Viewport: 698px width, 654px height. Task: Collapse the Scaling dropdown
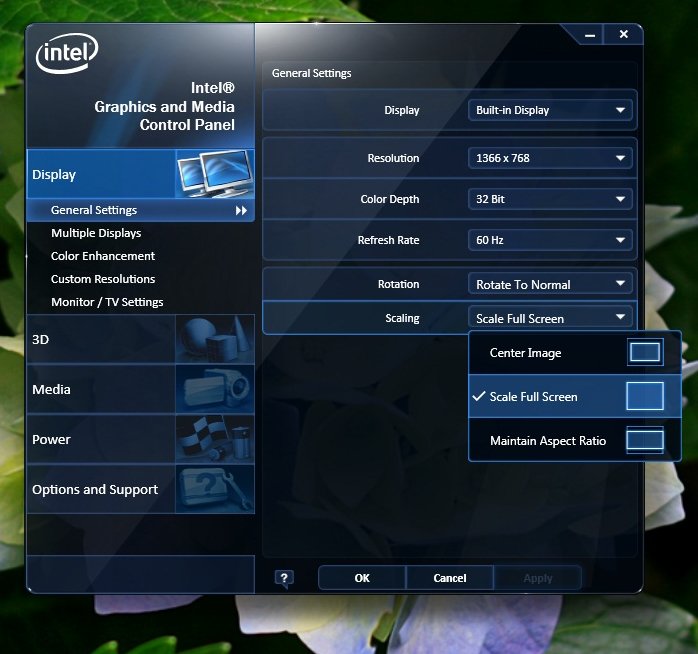tap(550, 318)
